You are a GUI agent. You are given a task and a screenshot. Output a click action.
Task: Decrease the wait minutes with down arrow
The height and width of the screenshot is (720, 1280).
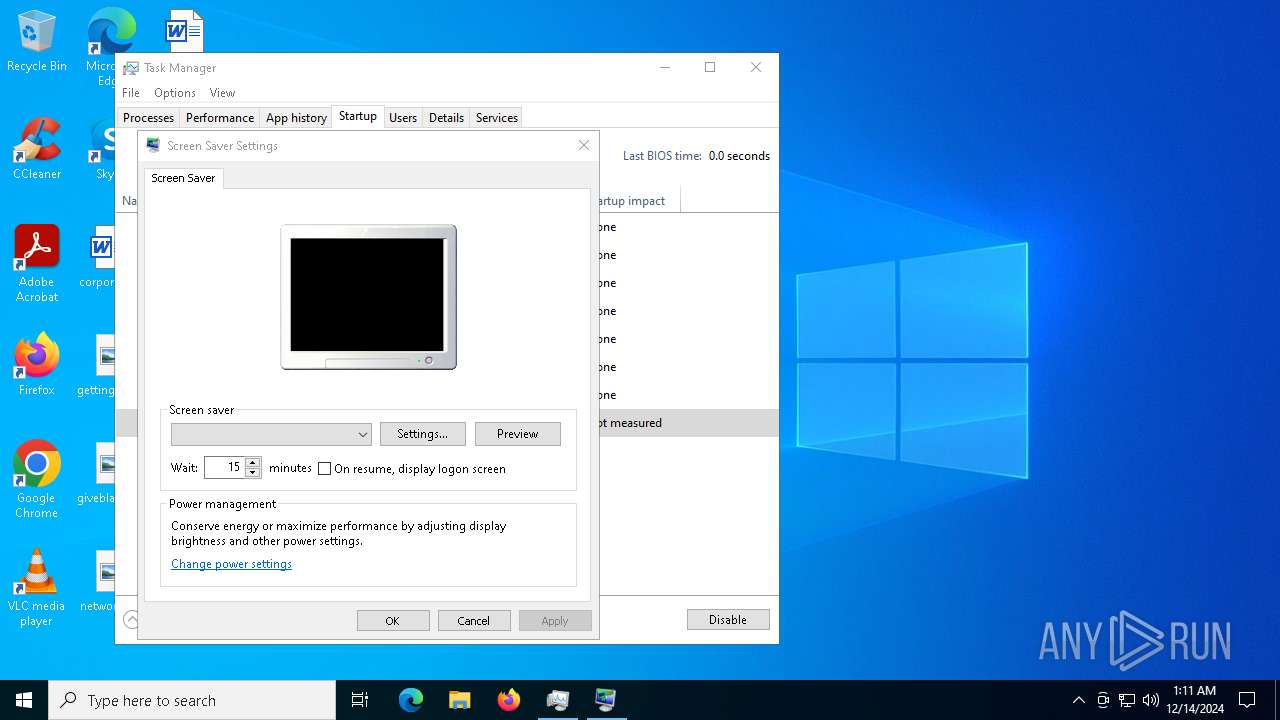tap(253, 472)
